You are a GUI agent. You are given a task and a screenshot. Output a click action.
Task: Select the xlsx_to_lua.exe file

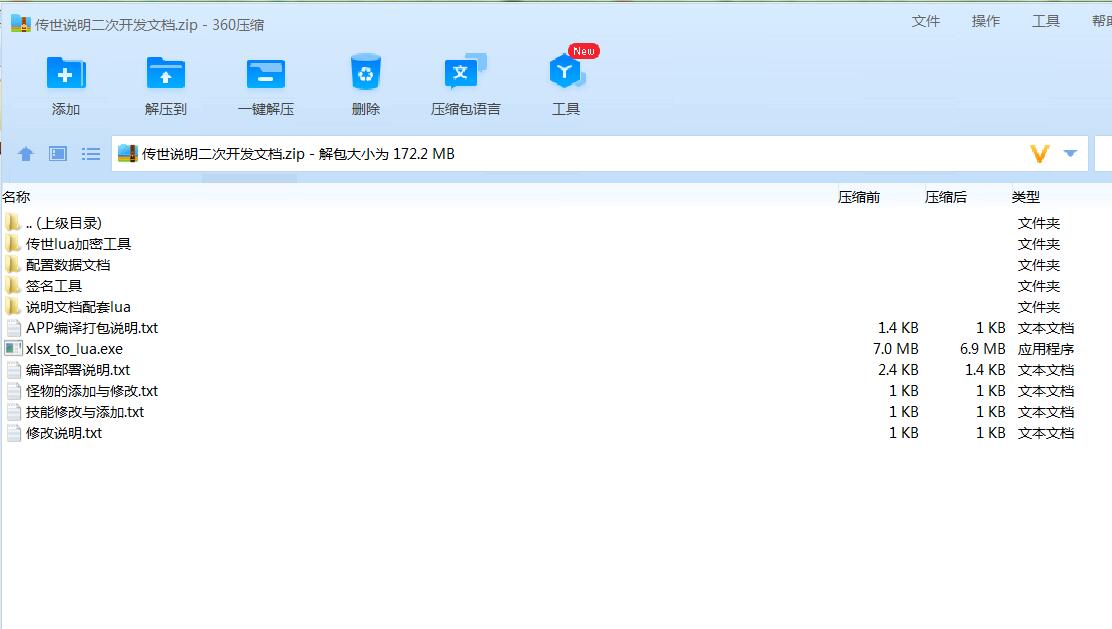pos(74,349)
